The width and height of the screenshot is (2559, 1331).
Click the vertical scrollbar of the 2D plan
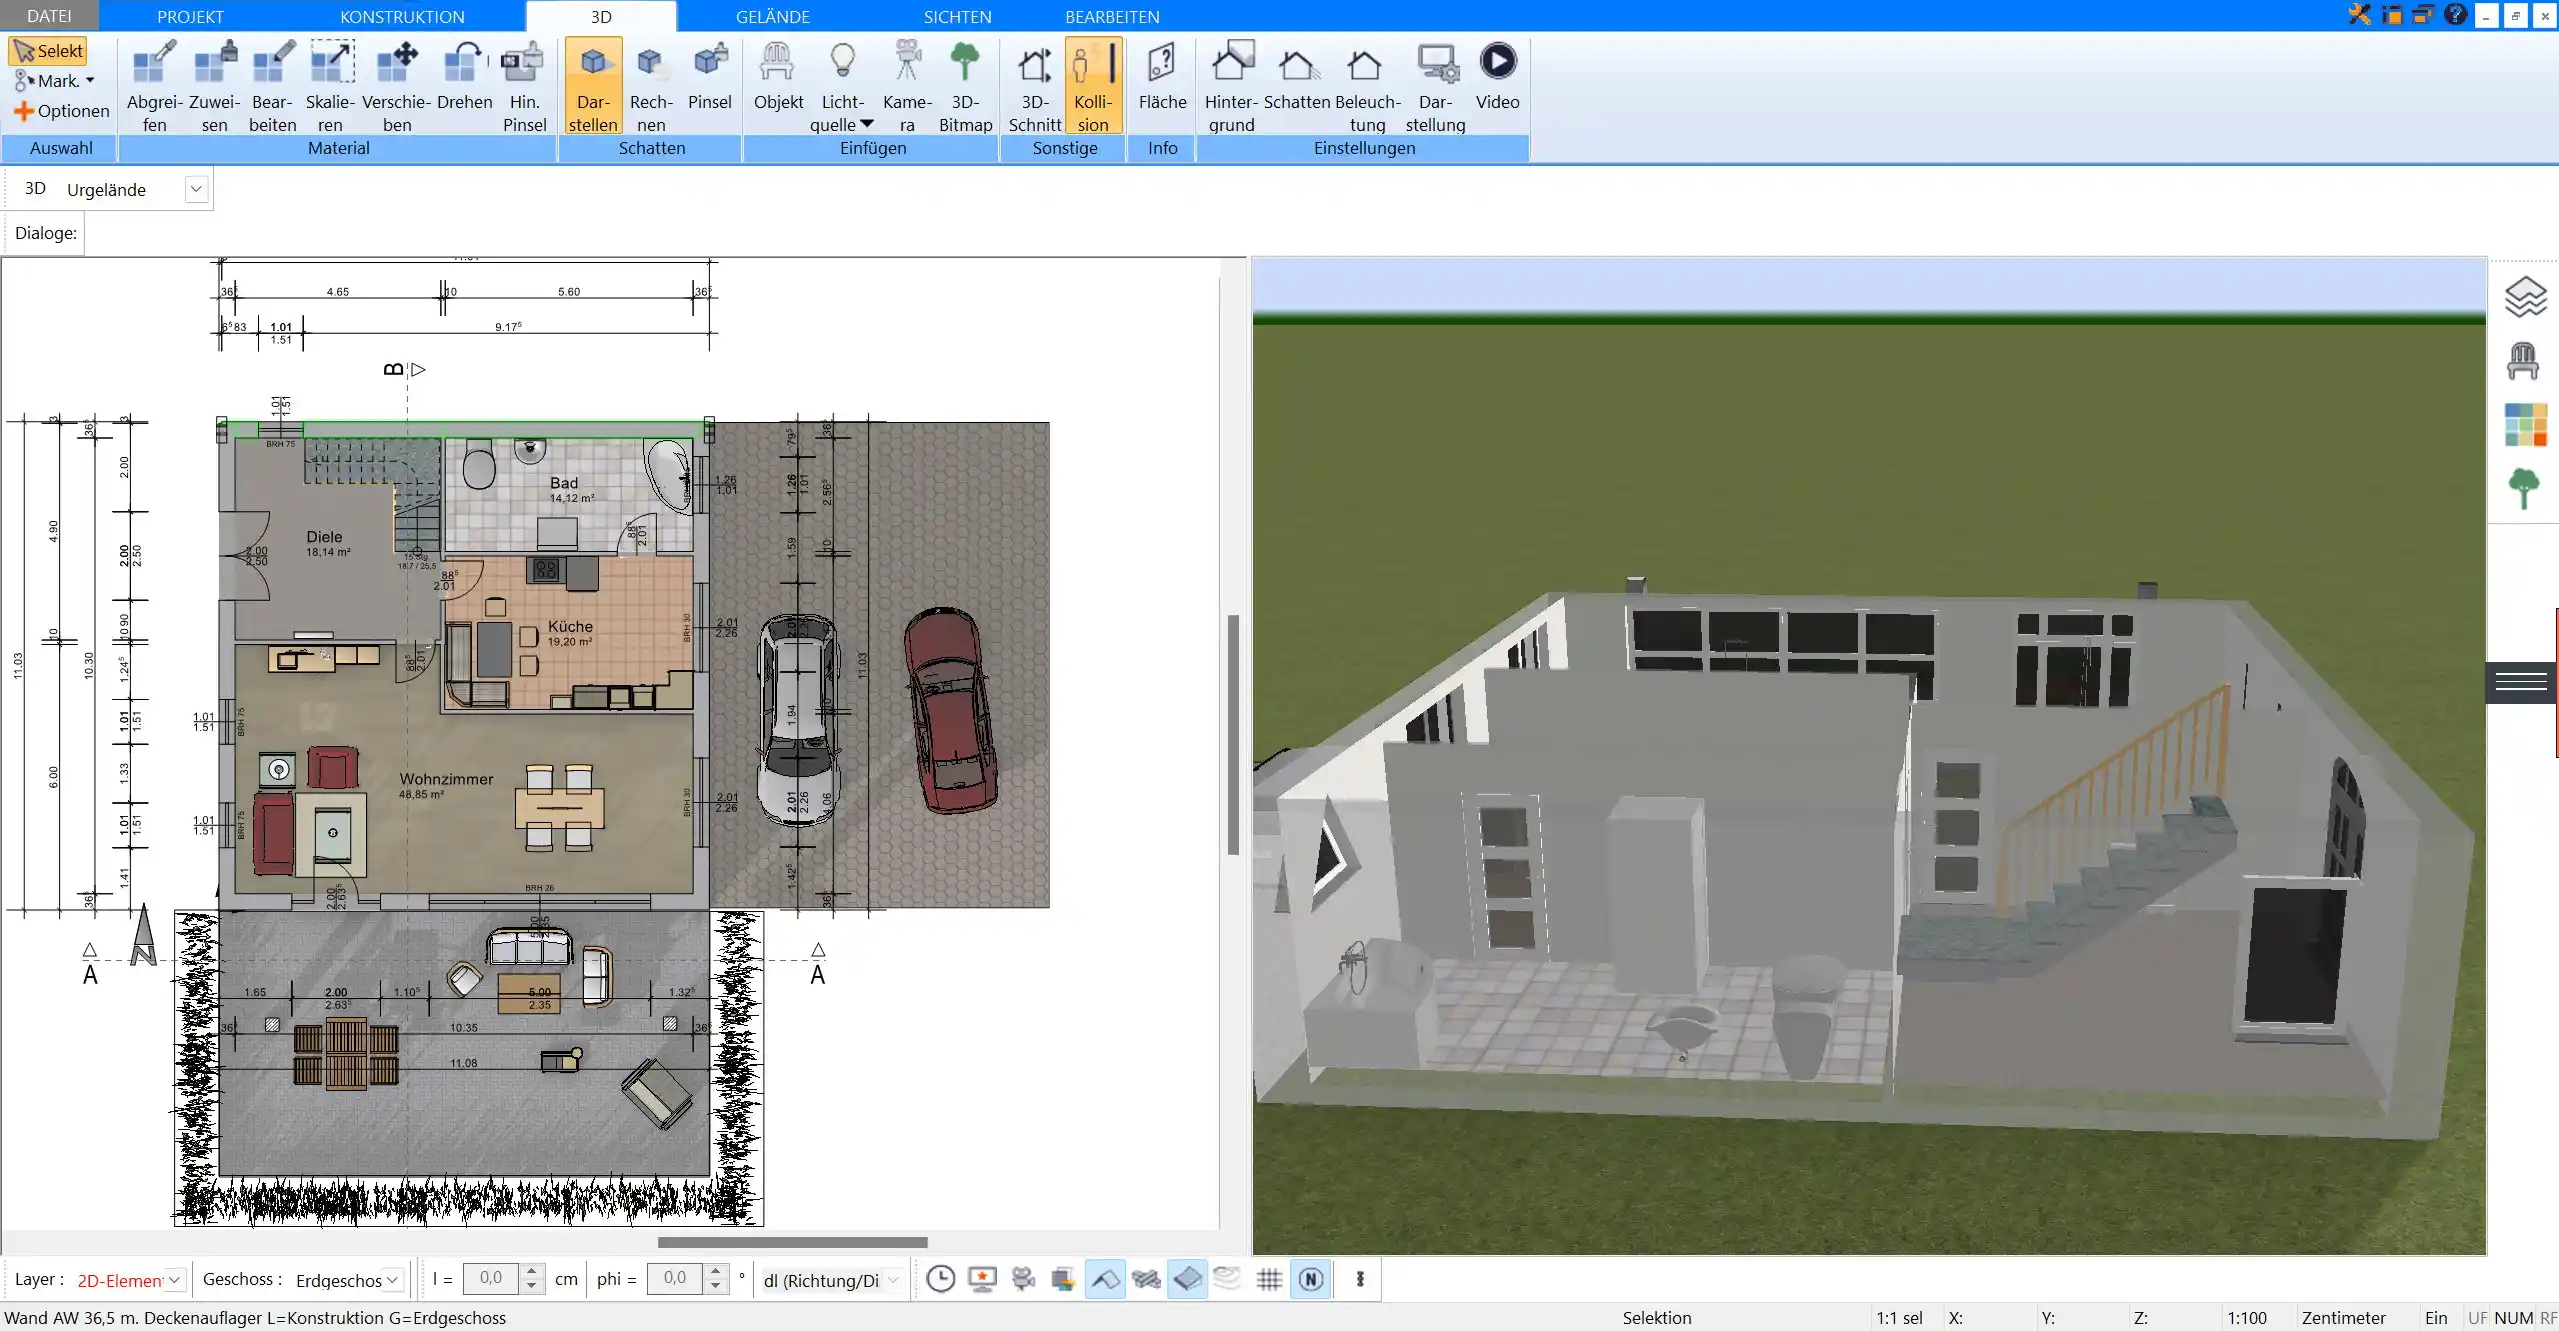pyautogui.click(x=1234, y=734)
